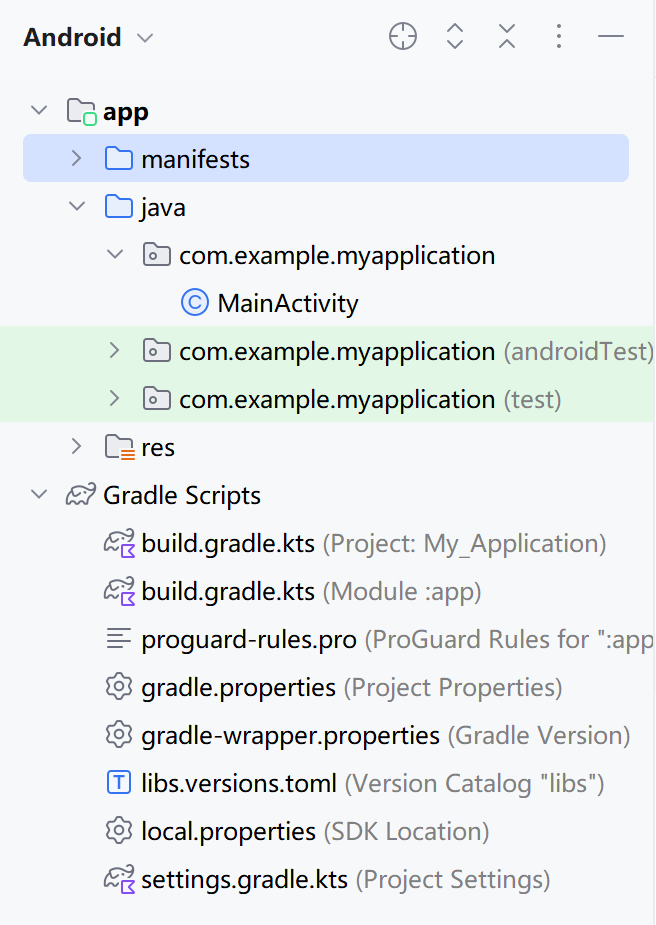Image resolution: width=656 pixels, height=925 pixels.
Task: Expand the res folder
Action: coord(76,447)
